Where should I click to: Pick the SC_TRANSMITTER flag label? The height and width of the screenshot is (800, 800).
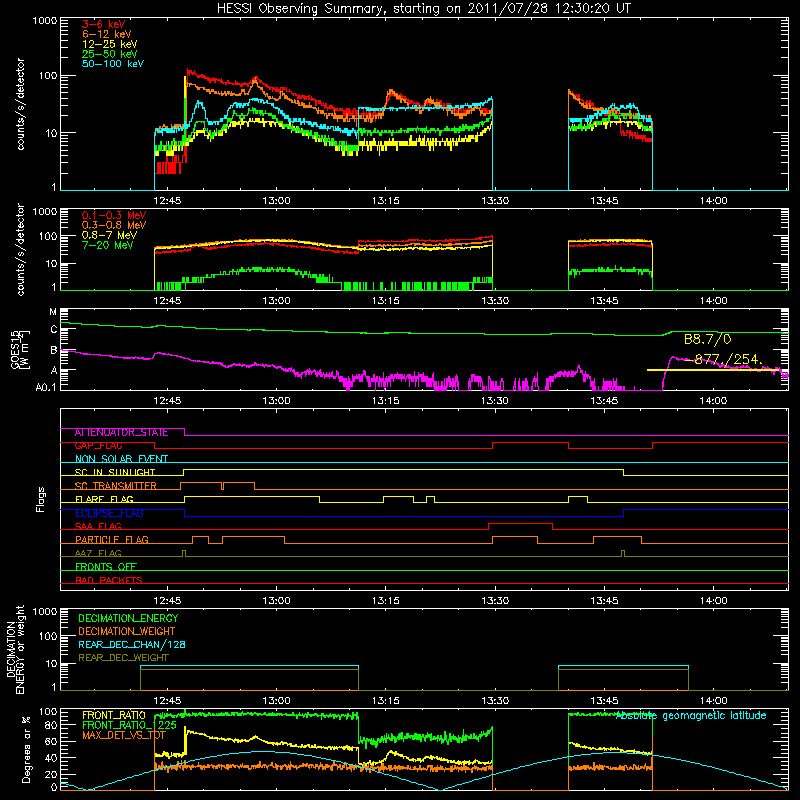point(116,486)
